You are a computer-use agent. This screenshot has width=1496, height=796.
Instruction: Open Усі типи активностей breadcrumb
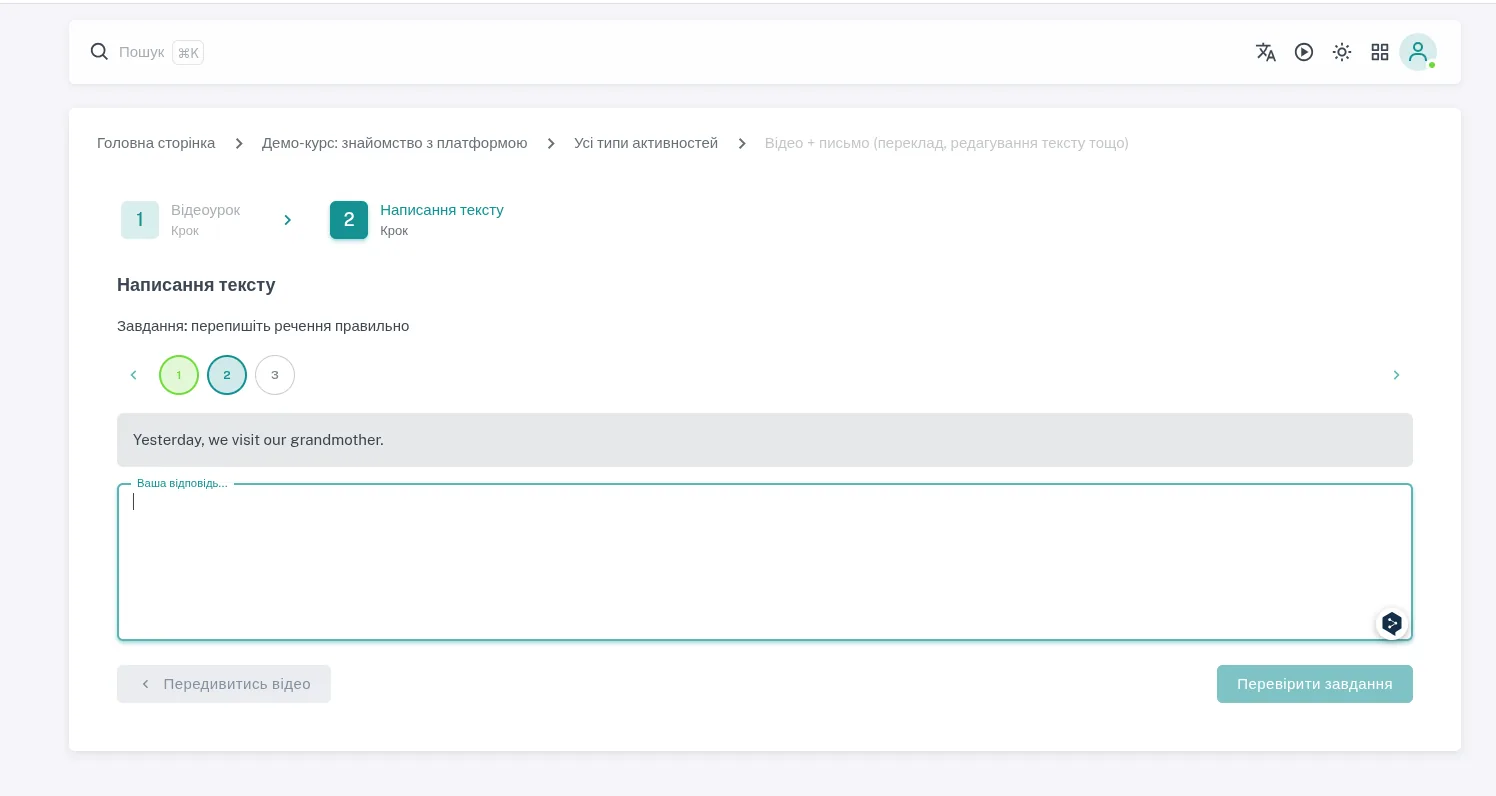point(646,143)
